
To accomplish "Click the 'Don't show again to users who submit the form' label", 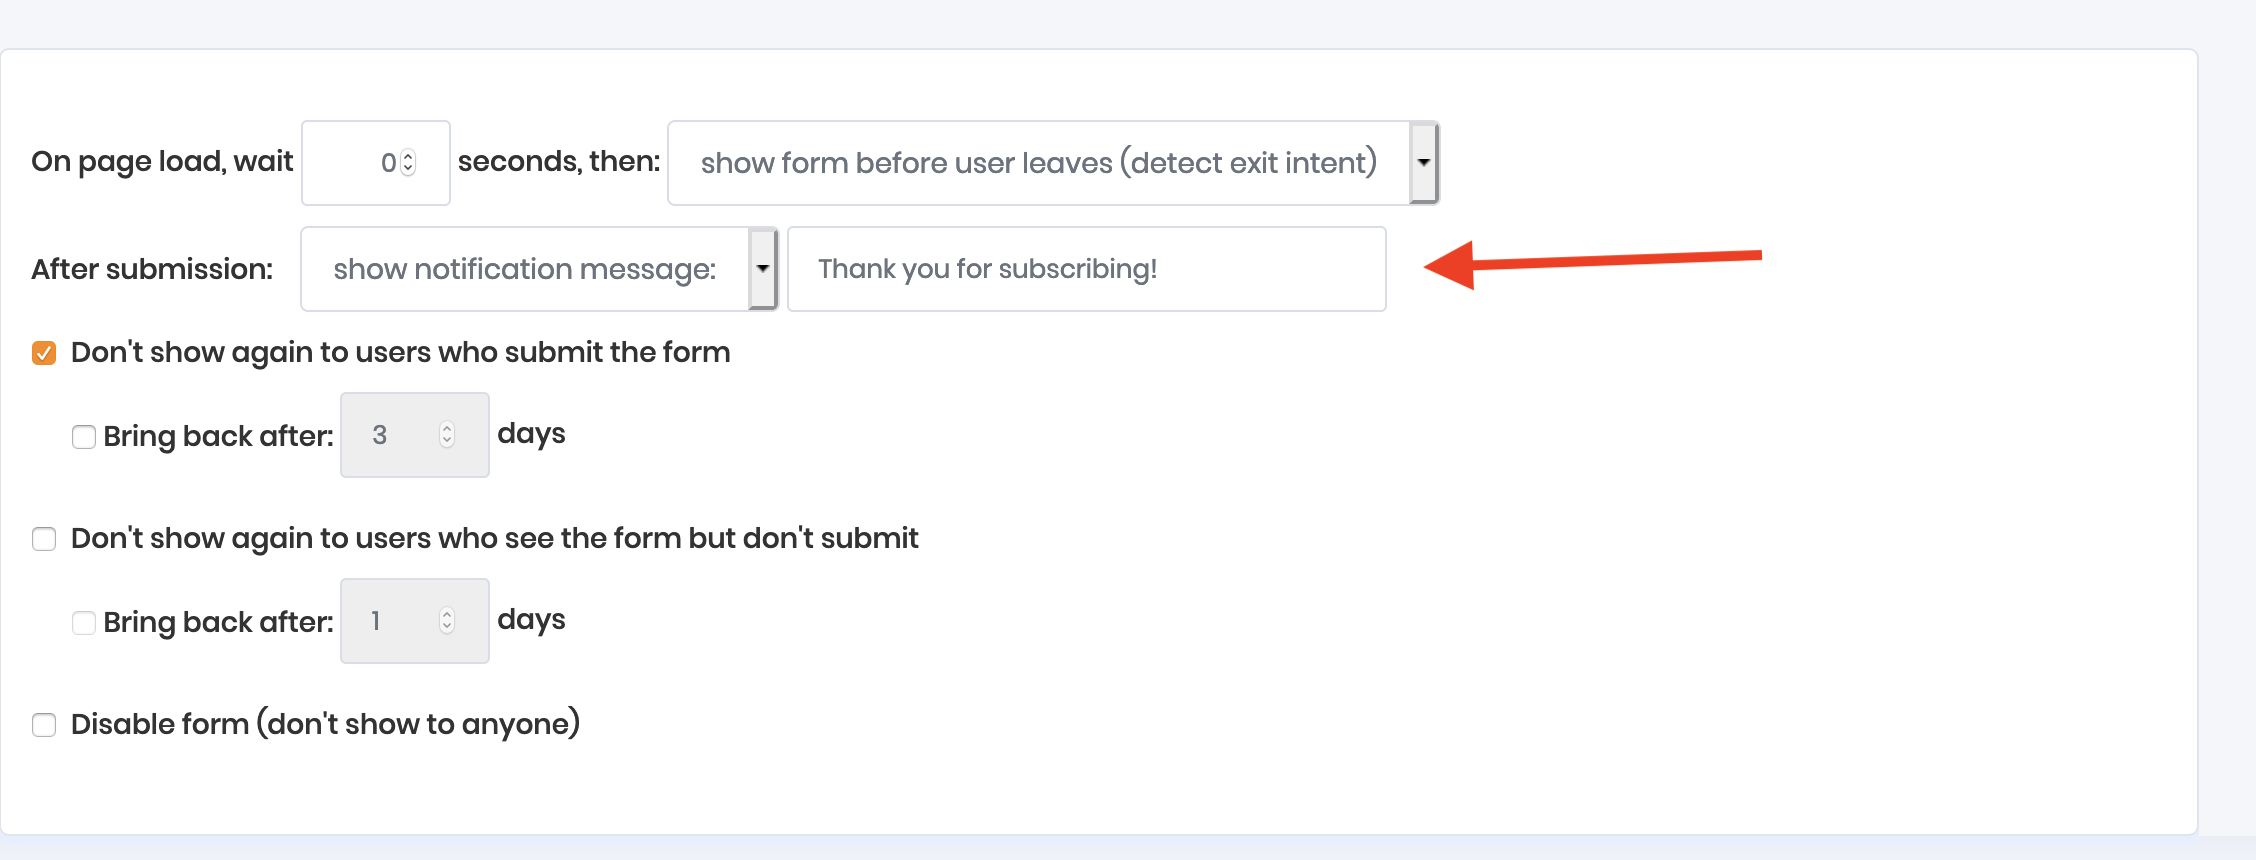I will tap(400, 352).
